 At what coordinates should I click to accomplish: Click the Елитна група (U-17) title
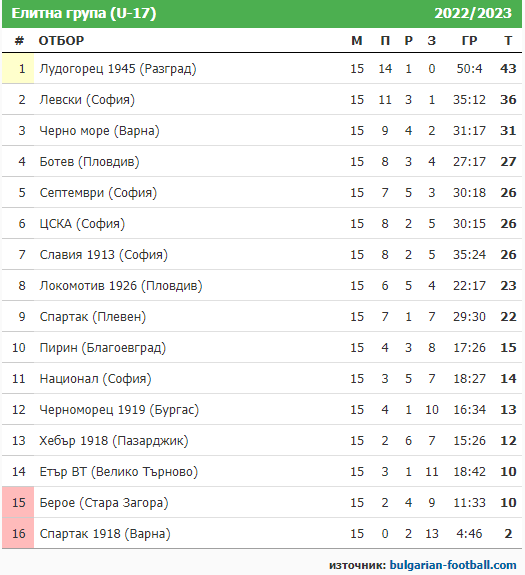(84, 13)
